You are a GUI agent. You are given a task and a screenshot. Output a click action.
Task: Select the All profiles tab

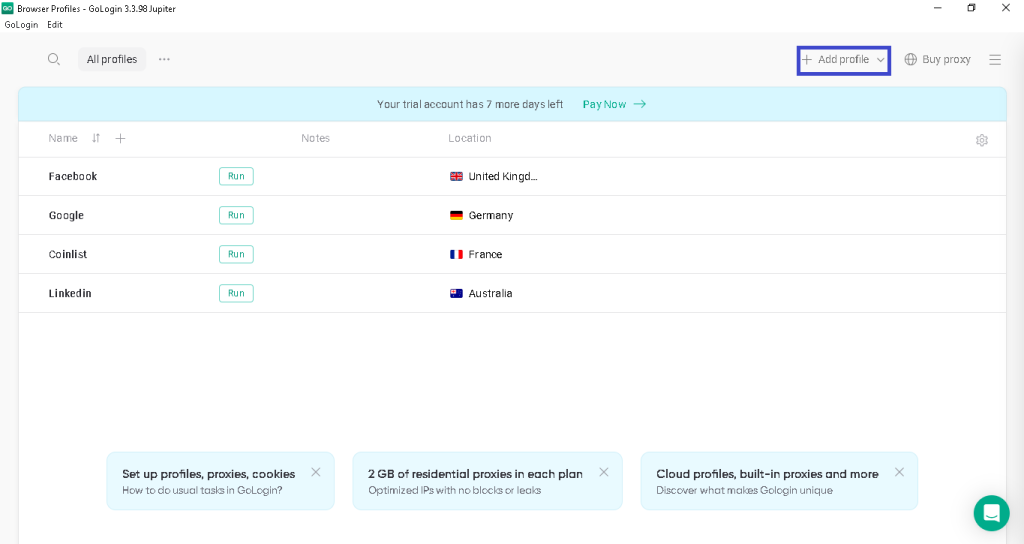click(112, 59)
